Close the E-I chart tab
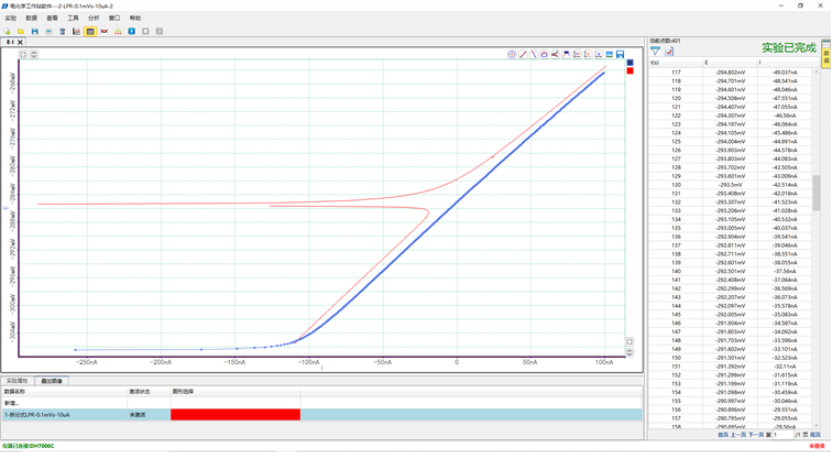The height and width of the screenshot is (452, 831). (x=20, y=42)
